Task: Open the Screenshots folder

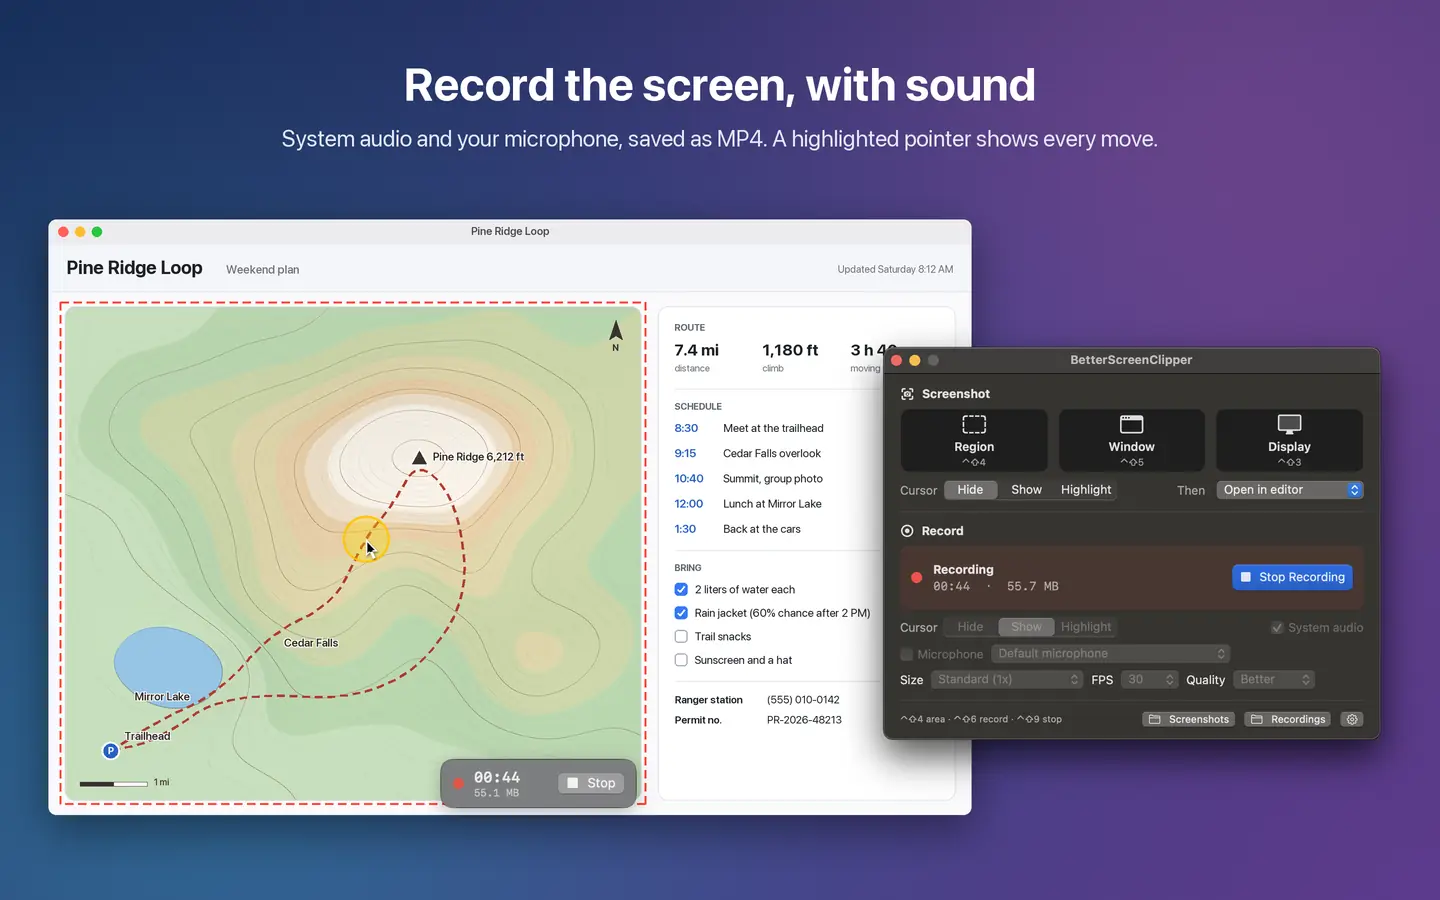Action: (x=1188, y=719)
